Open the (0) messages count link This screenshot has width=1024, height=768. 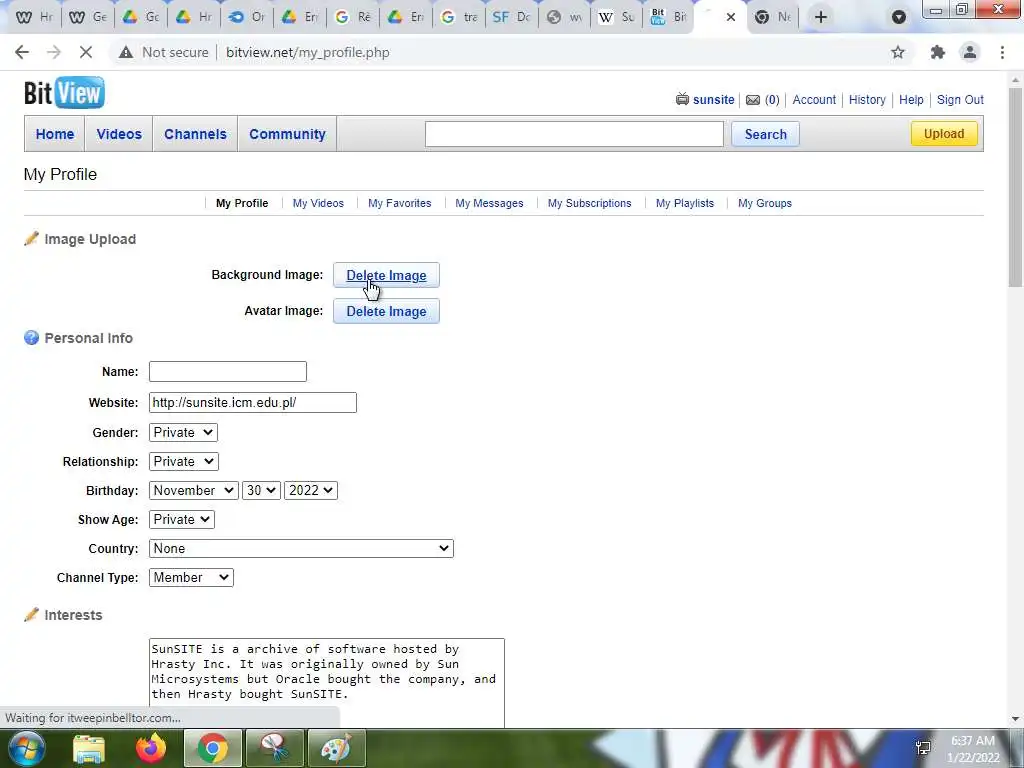click(772, 100)
